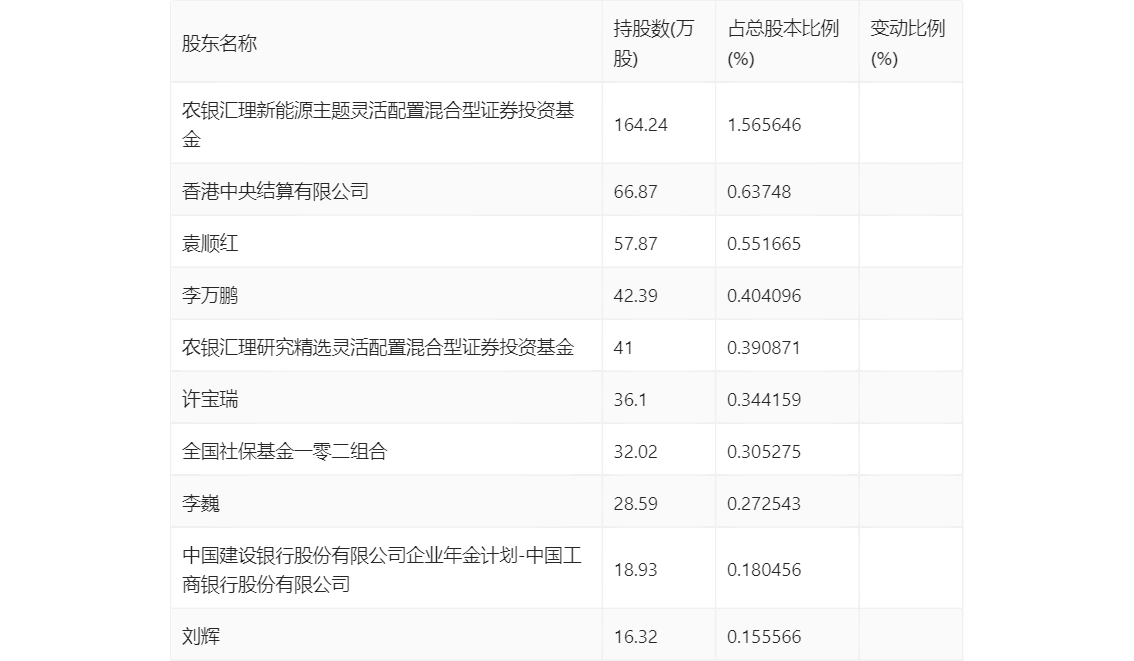Viewport: 1134px width, 661px height.
Task: Click the 42.39 holdings value
Action: pos(636,296)
